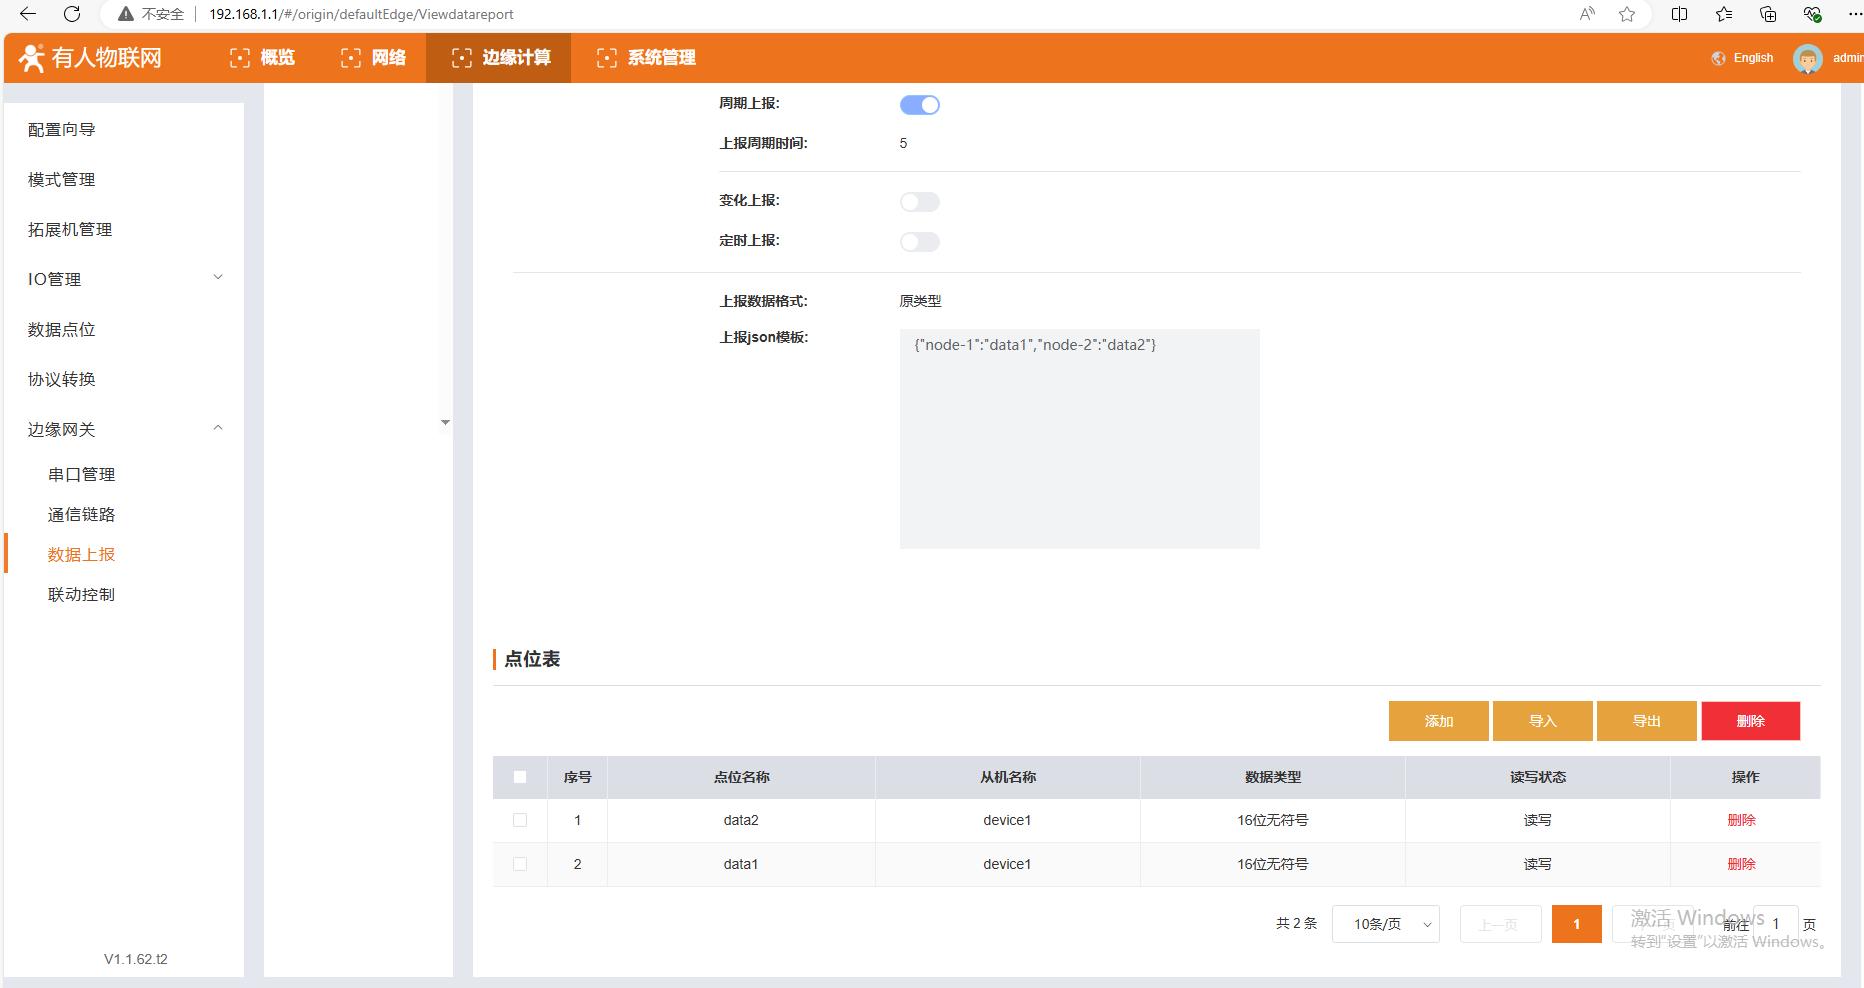
Task: Collapse the 边缘网关 sidebar section
Action: click(125, 429)
